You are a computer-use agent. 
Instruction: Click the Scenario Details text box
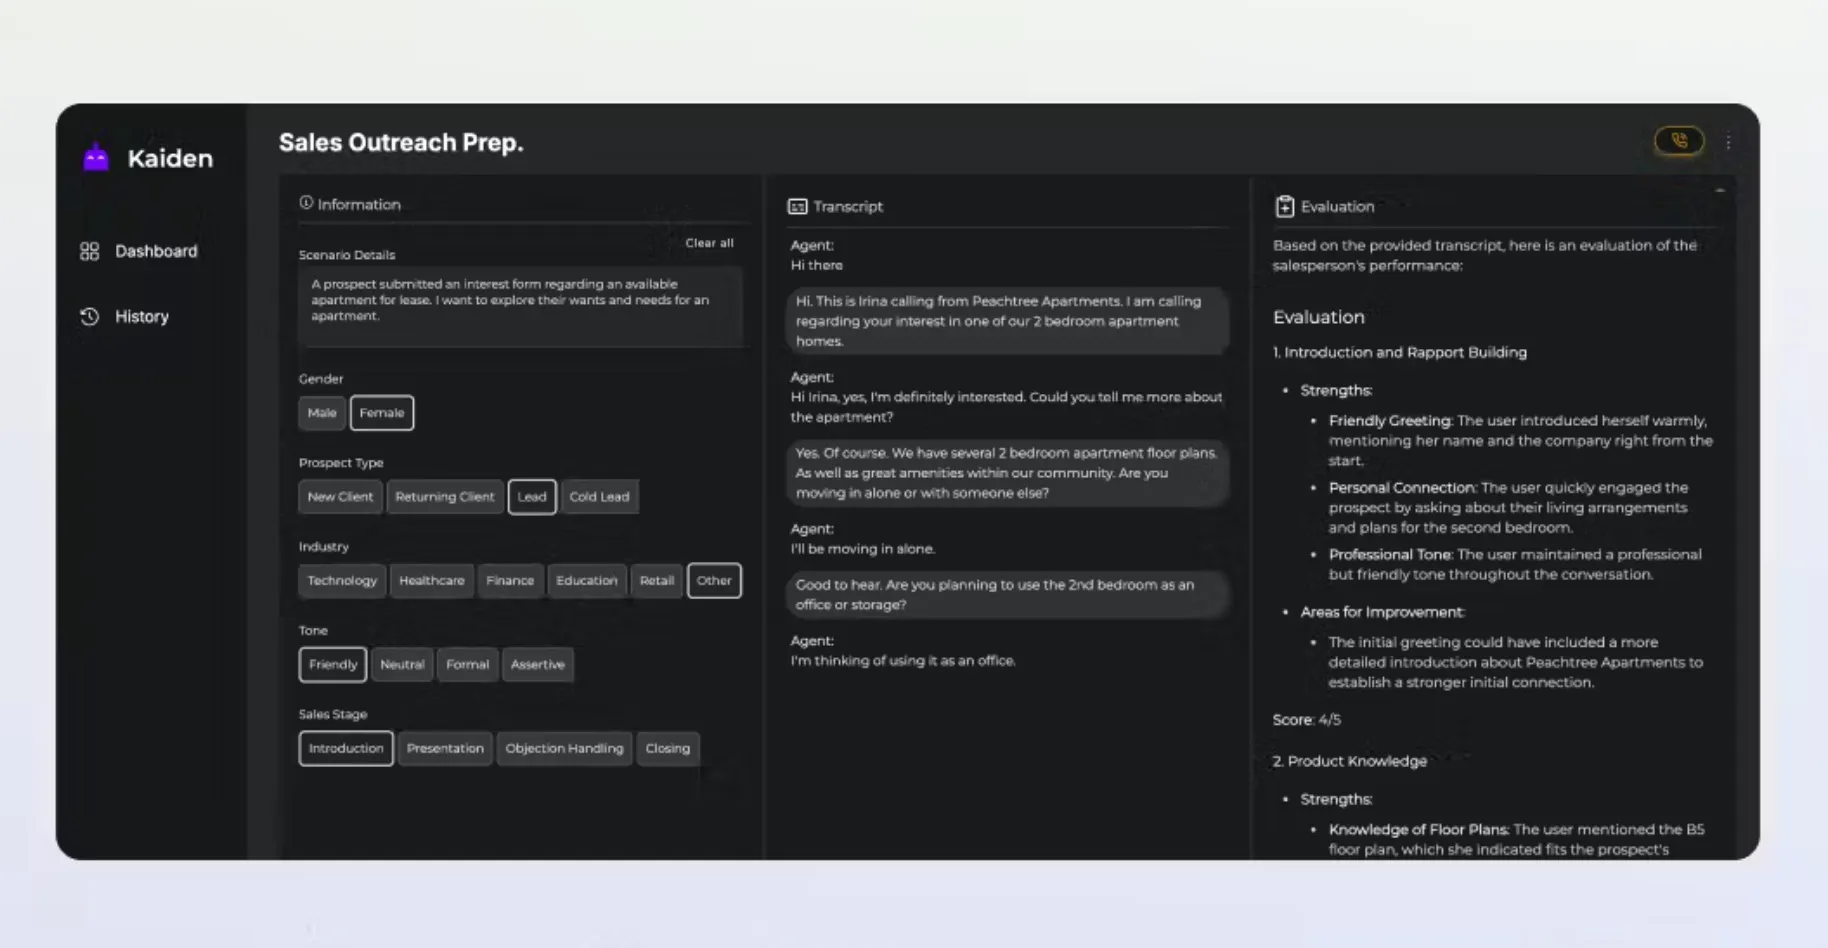tap(520, 308)
